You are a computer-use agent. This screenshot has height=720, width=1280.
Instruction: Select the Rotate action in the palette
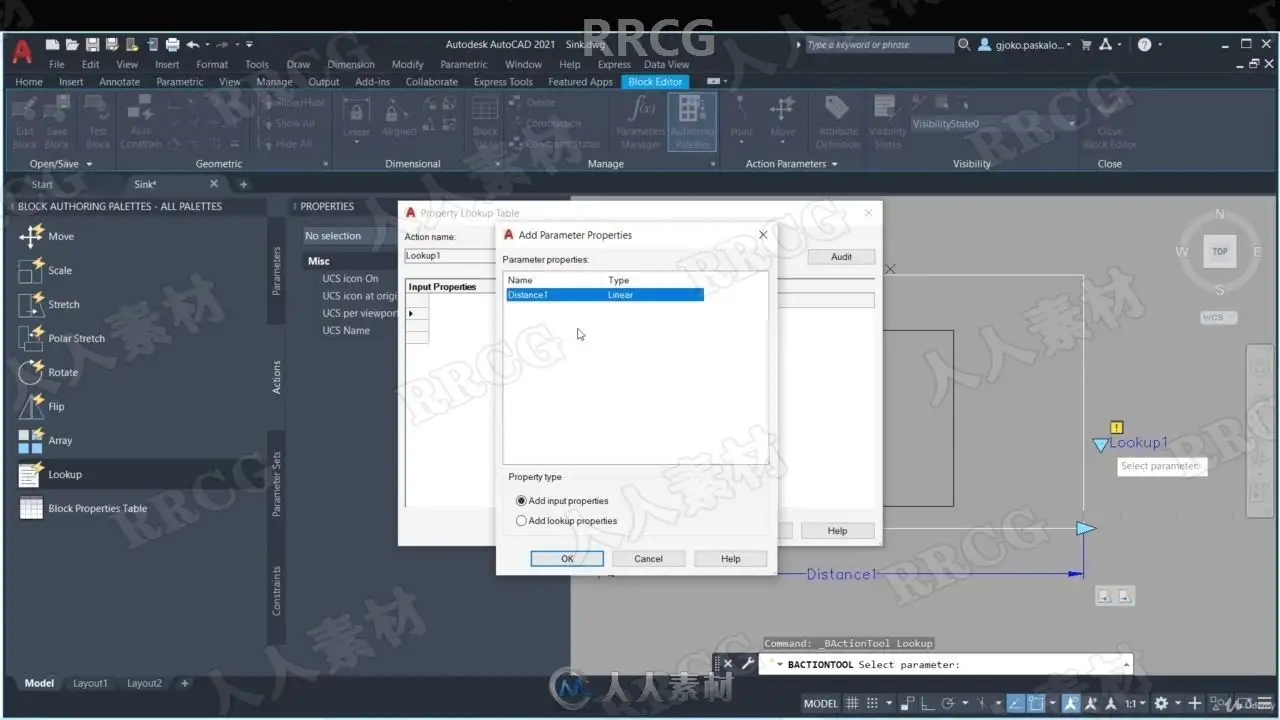click(47, 373)
